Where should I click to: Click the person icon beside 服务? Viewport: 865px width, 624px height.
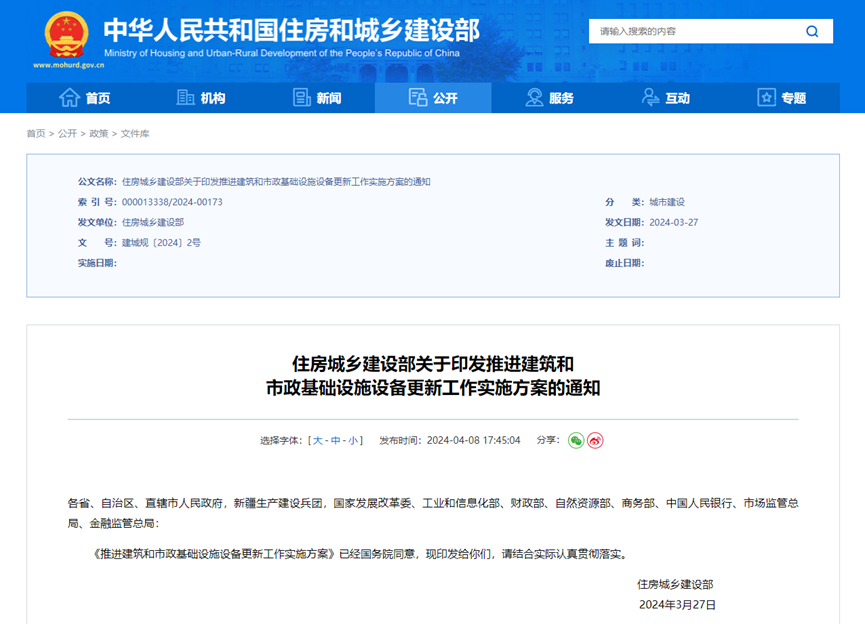coord(534,98)
